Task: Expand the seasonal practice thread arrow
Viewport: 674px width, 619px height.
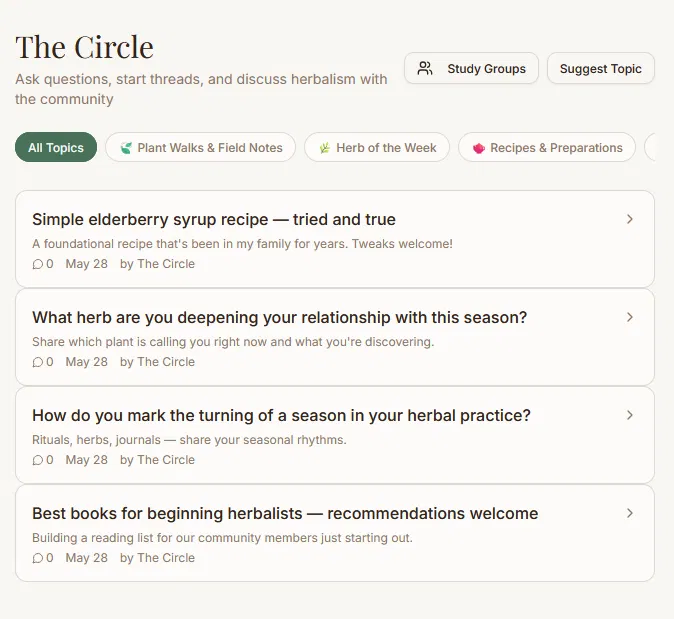Action: pos(630,415)
